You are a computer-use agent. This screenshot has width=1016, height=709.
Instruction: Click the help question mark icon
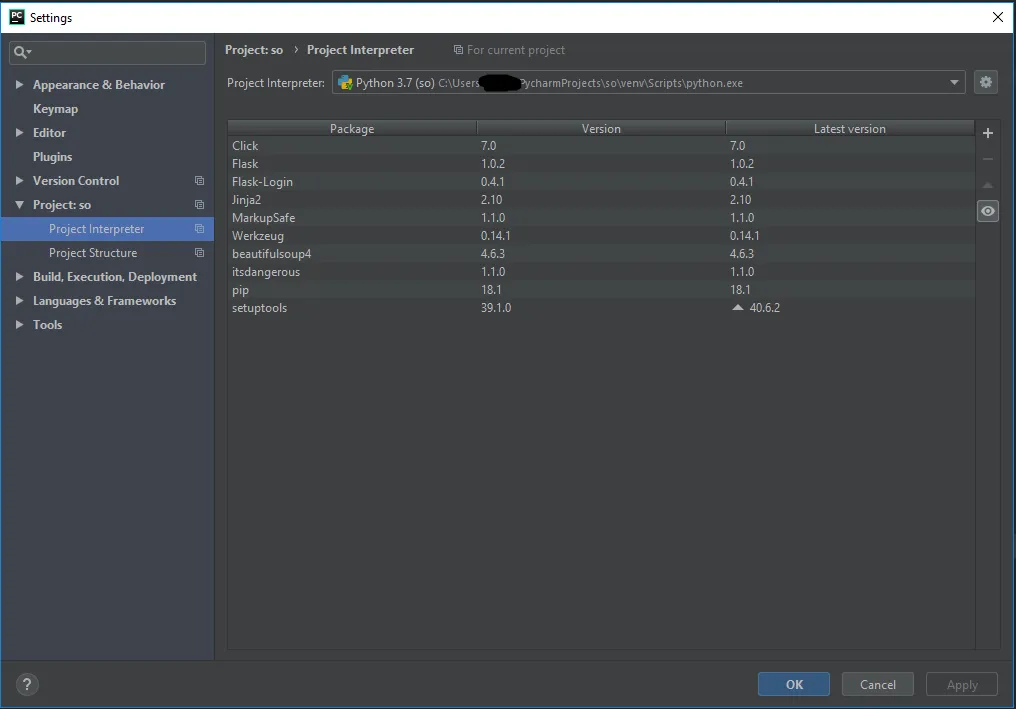coord(27,684)
